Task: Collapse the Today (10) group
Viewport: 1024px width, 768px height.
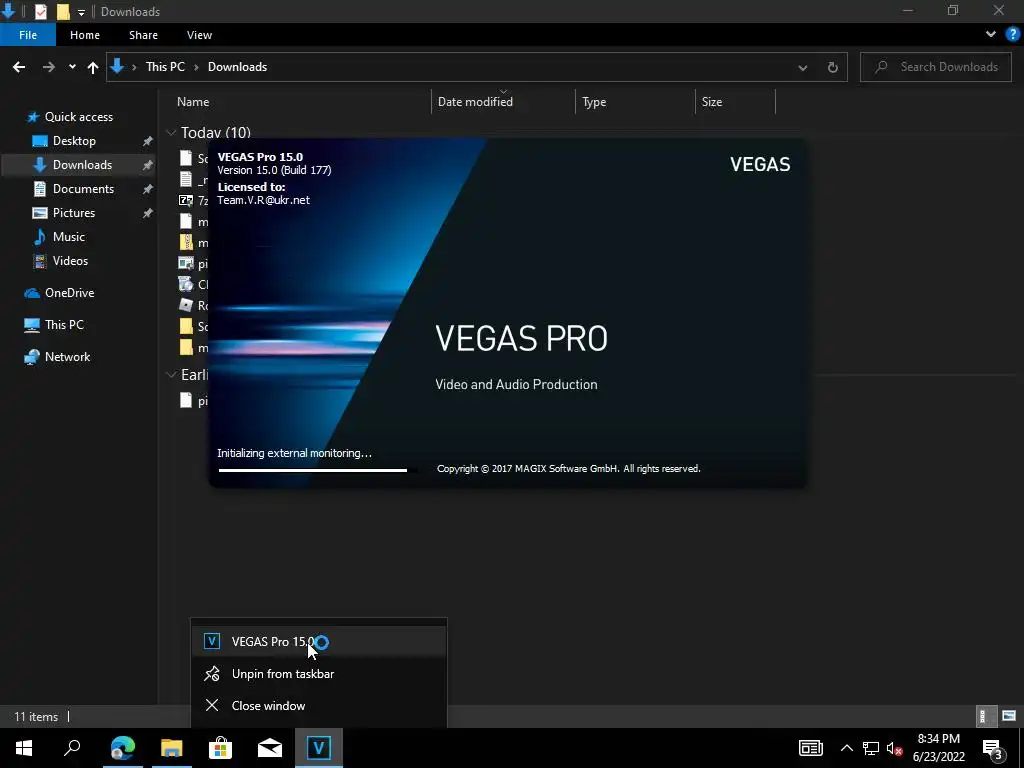Action: [171, 133]
